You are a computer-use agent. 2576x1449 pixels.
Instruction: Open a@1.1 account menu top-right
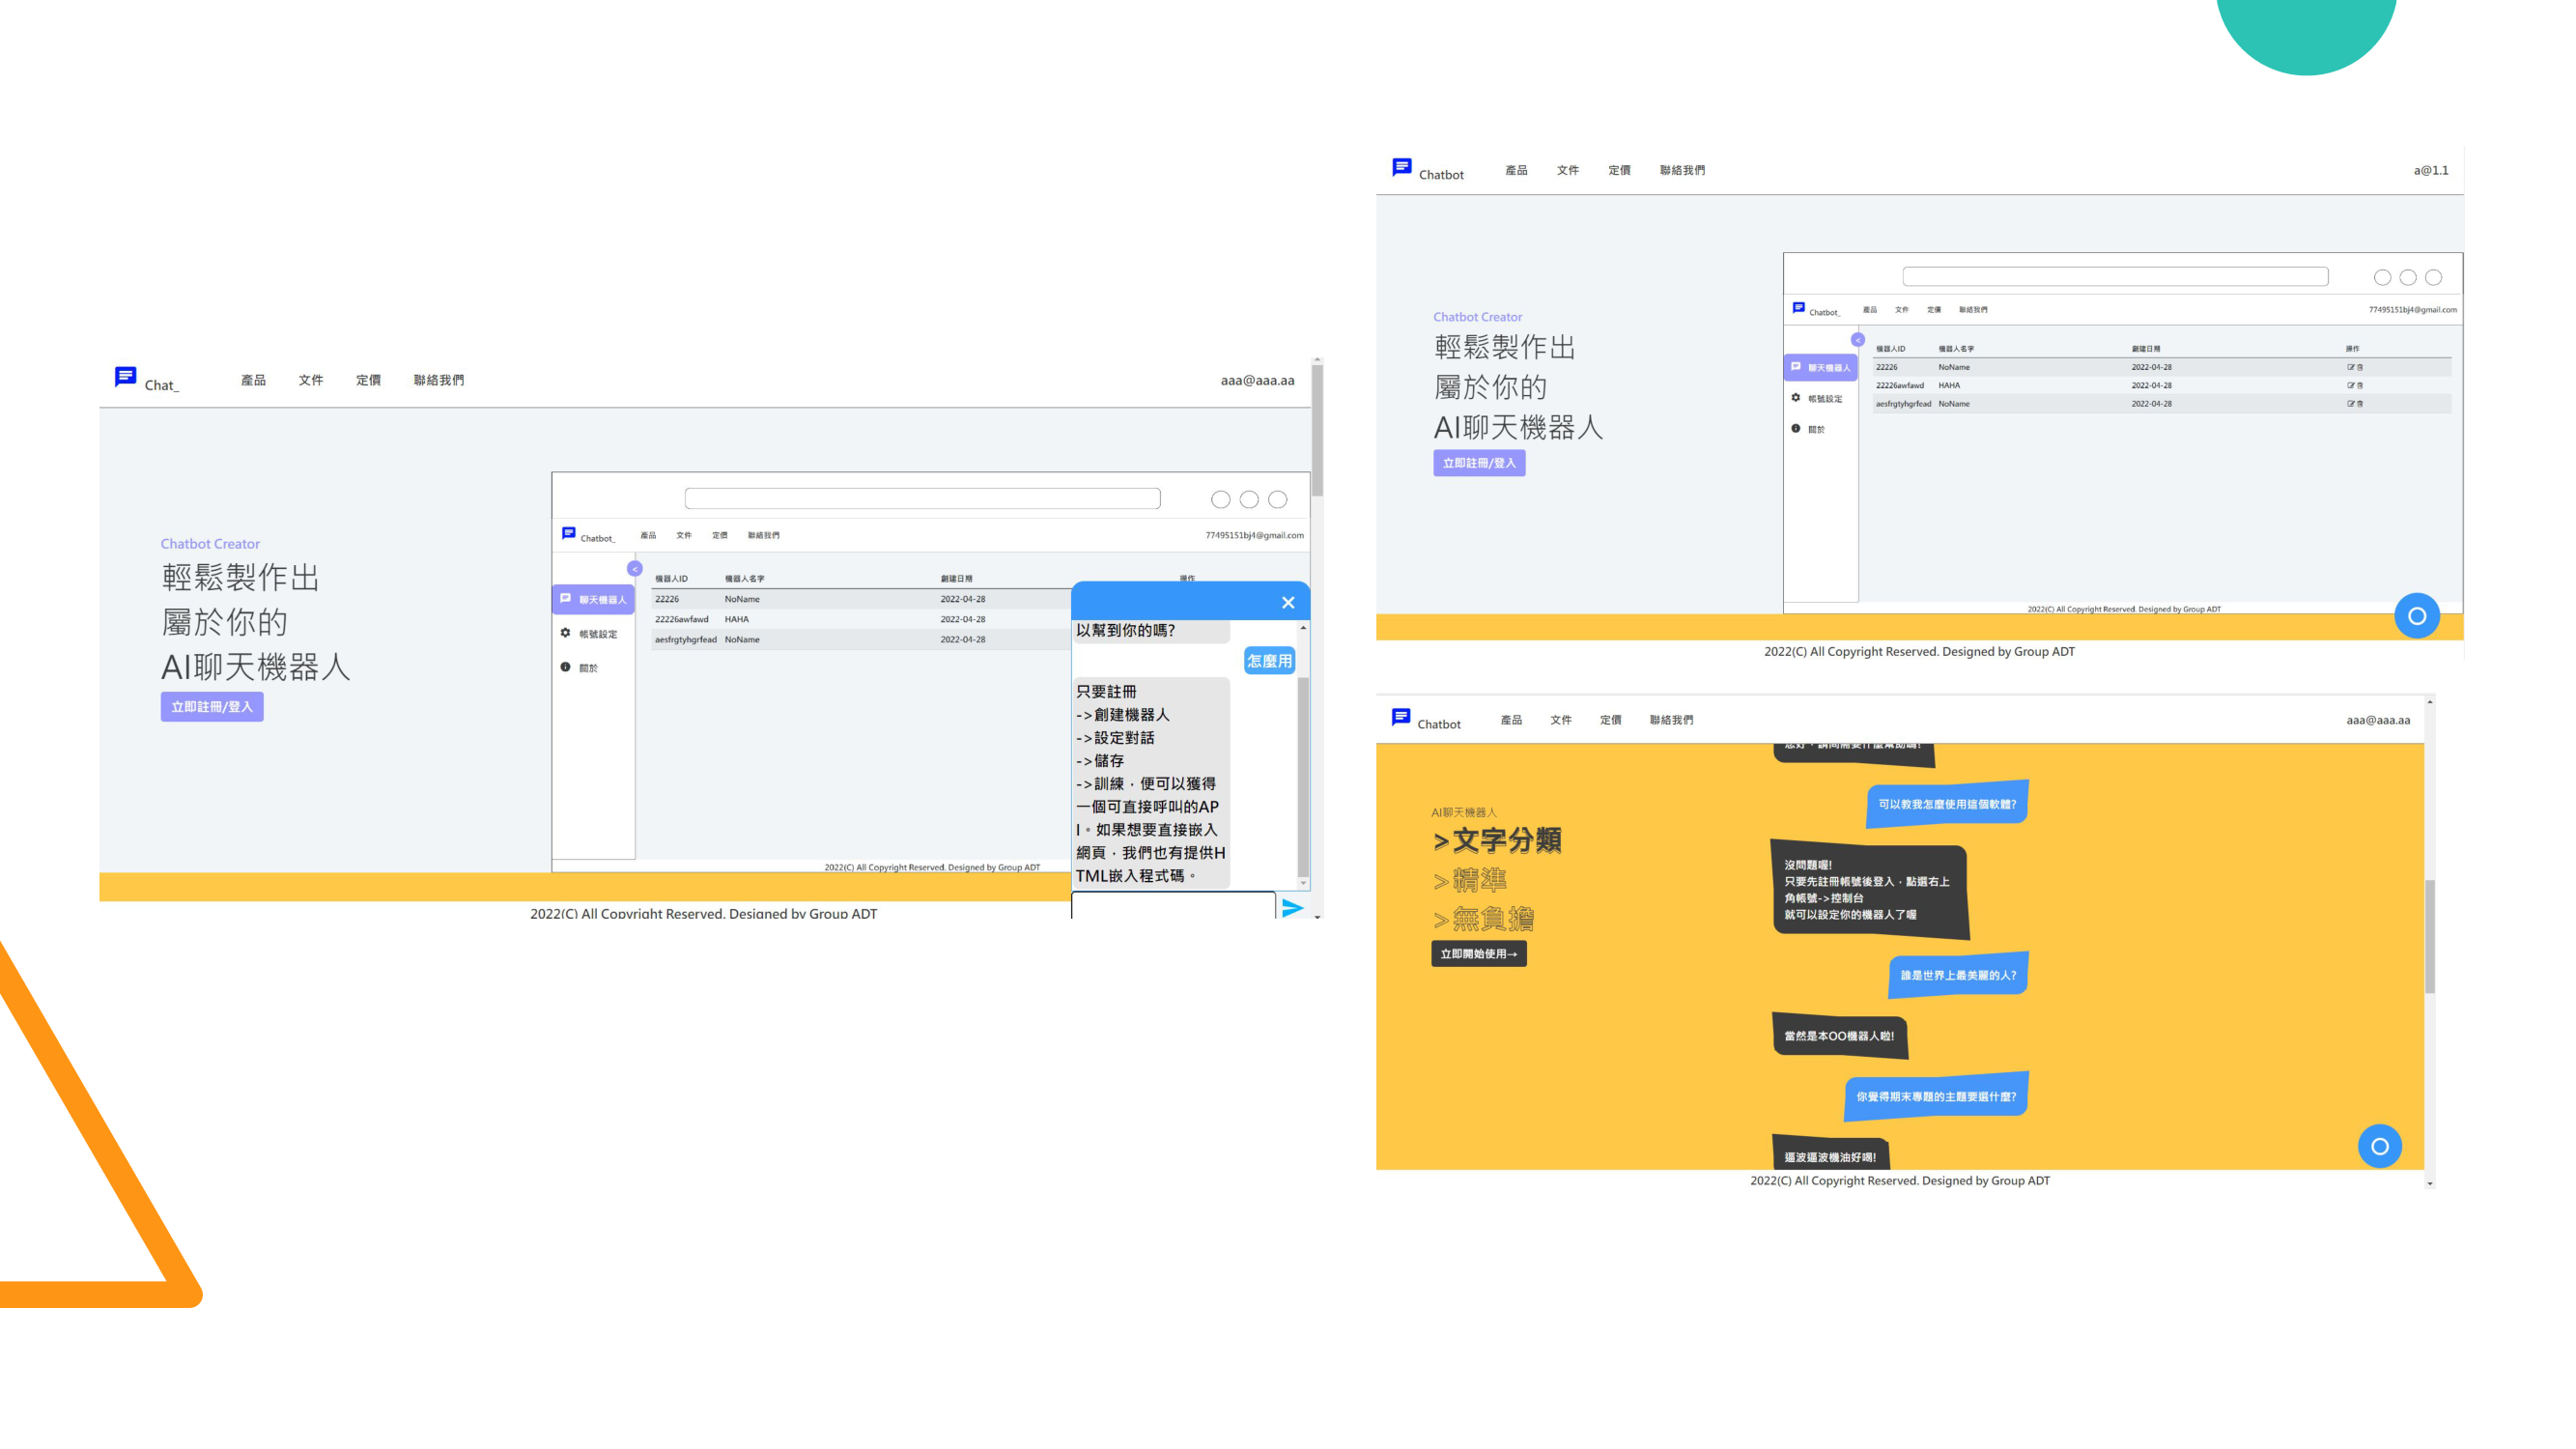(2430, 170)
